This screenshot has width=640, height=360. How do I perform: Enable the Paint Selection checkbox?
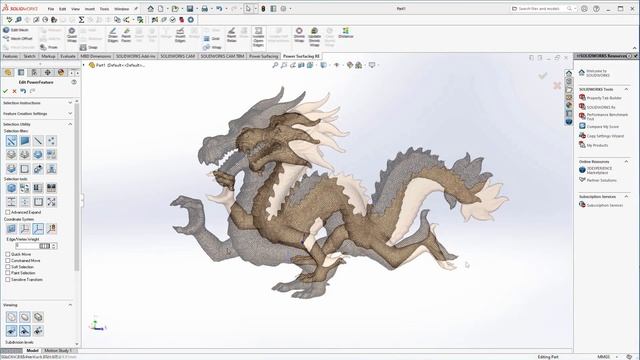click(x=8, y=273)
